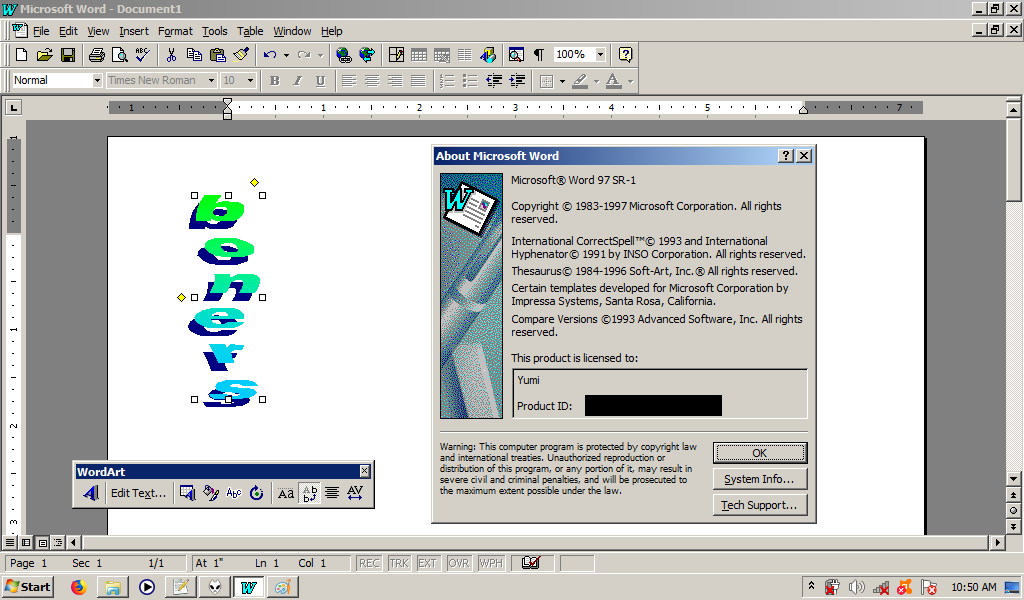Open the Table menu
The height and width of the screenshot is (600, 1024).
[250, 31]
